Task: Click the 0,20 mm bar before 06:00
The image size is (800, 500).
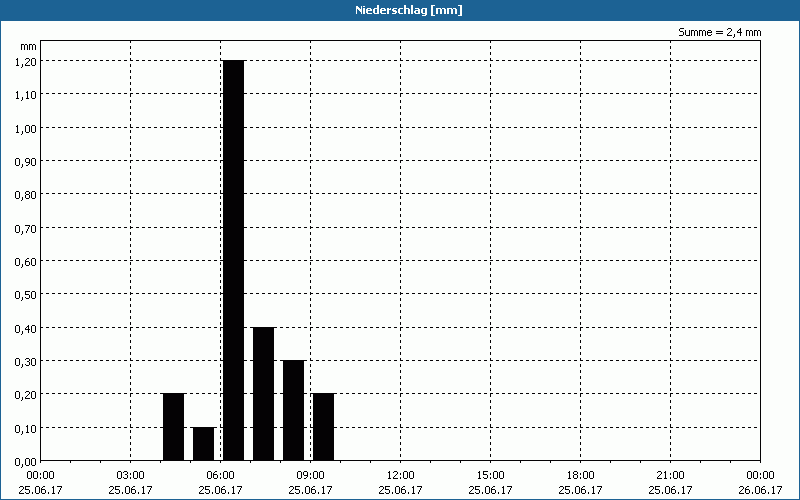Action: pos(173,427)
